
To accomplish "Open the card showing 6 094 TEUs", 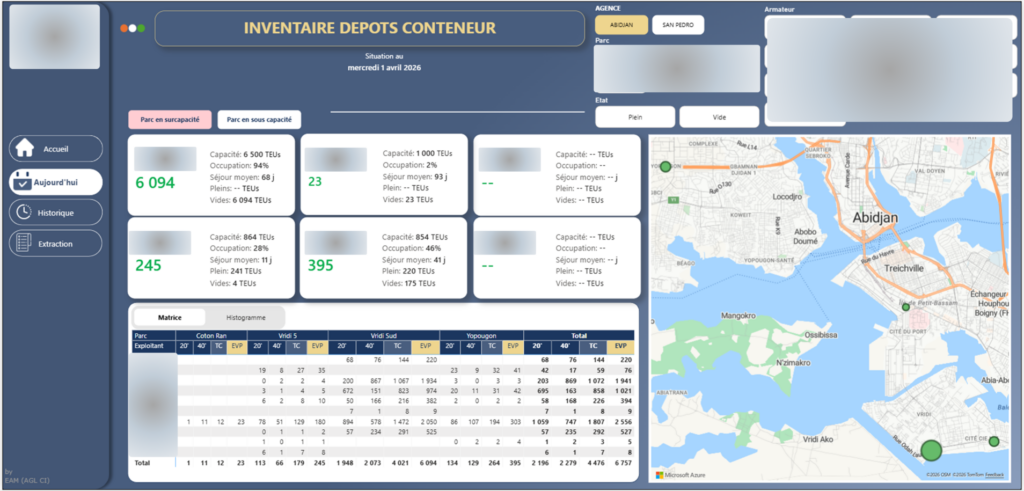I will tap(211, 175).
